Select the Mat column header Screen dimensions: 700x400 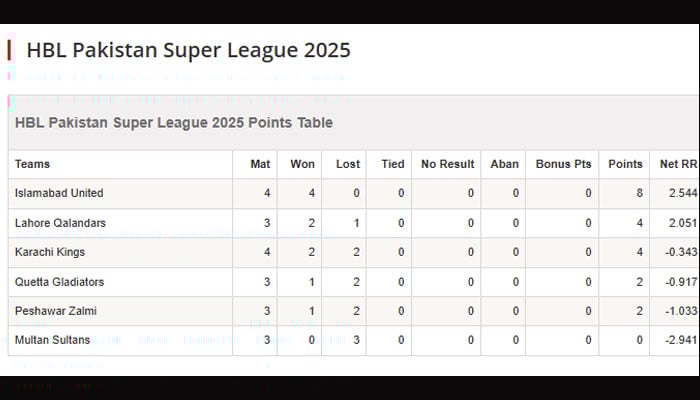[260, 164]
